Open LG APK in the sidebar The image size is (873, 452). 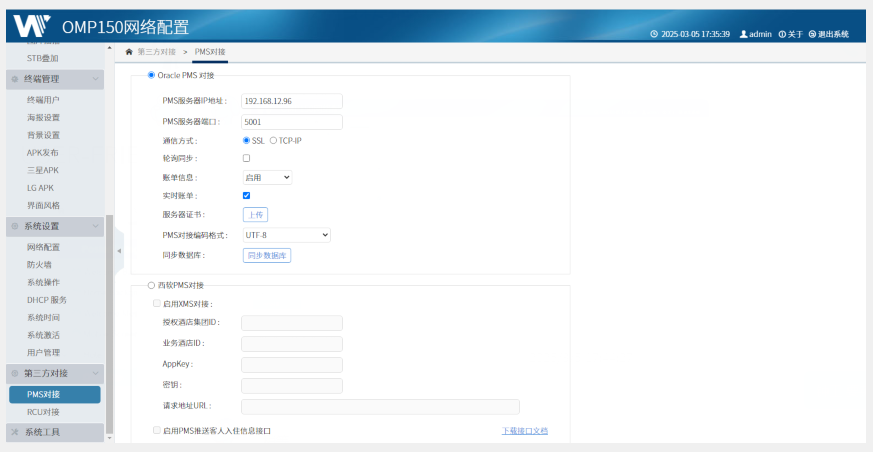point(40,188)
